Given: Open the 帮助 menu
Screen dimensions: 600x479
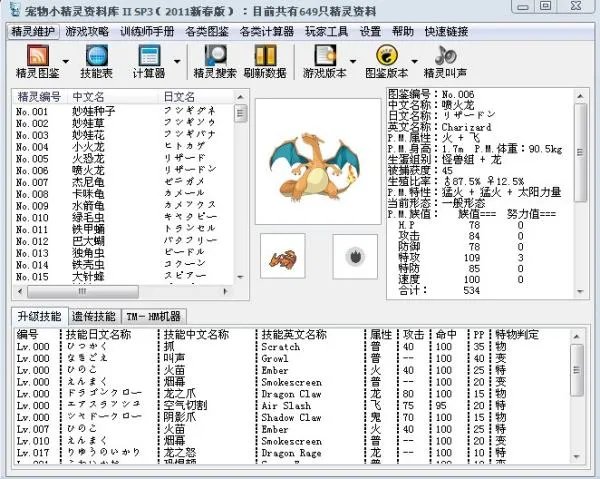Looking at the screenshot, I should point(403,31).
